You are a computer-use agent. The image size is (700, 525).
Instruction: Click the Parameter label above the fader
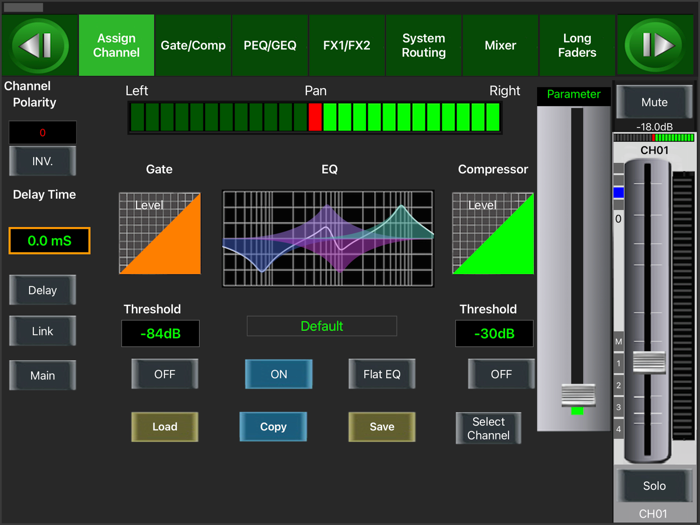(x=574, y=94)
